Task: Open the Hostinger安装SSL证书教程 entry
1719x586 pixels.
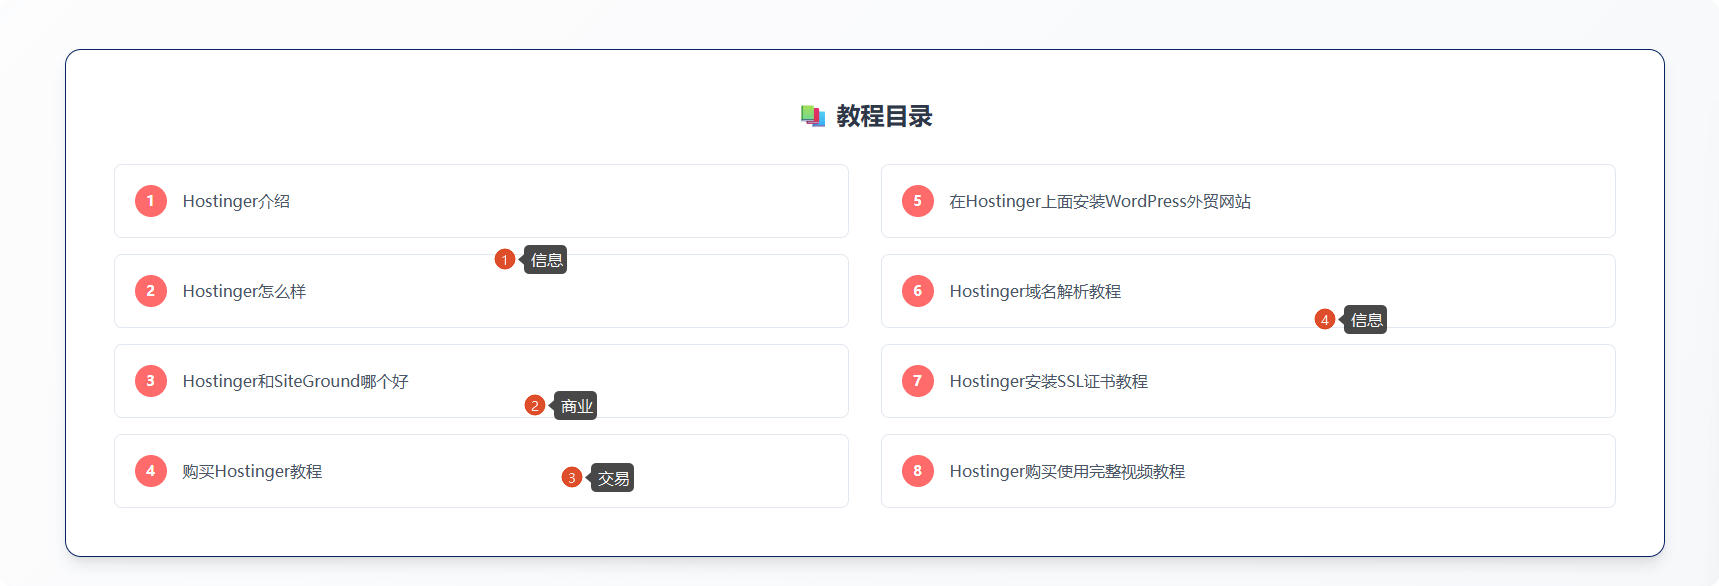Action: [x=1049, y=380]
